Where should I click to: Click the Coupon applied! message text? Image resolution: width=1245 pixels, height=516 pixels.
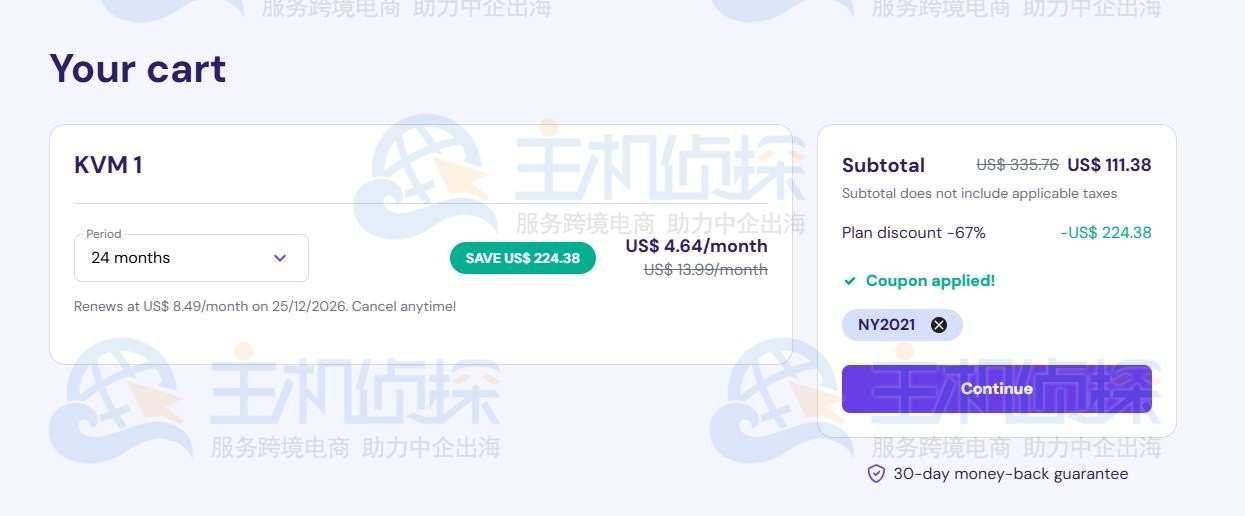pyautogui.click(x=930, y=281)
